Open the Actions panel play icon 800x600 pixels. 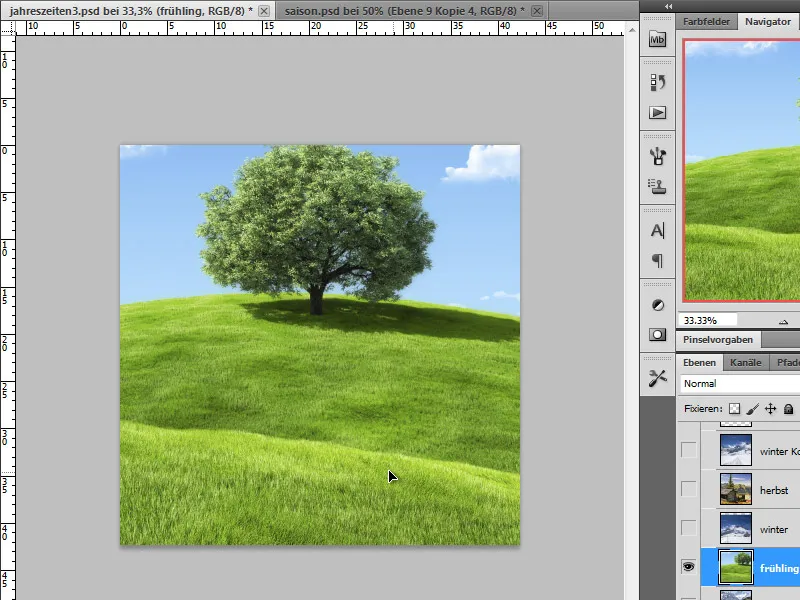(657, 112)
